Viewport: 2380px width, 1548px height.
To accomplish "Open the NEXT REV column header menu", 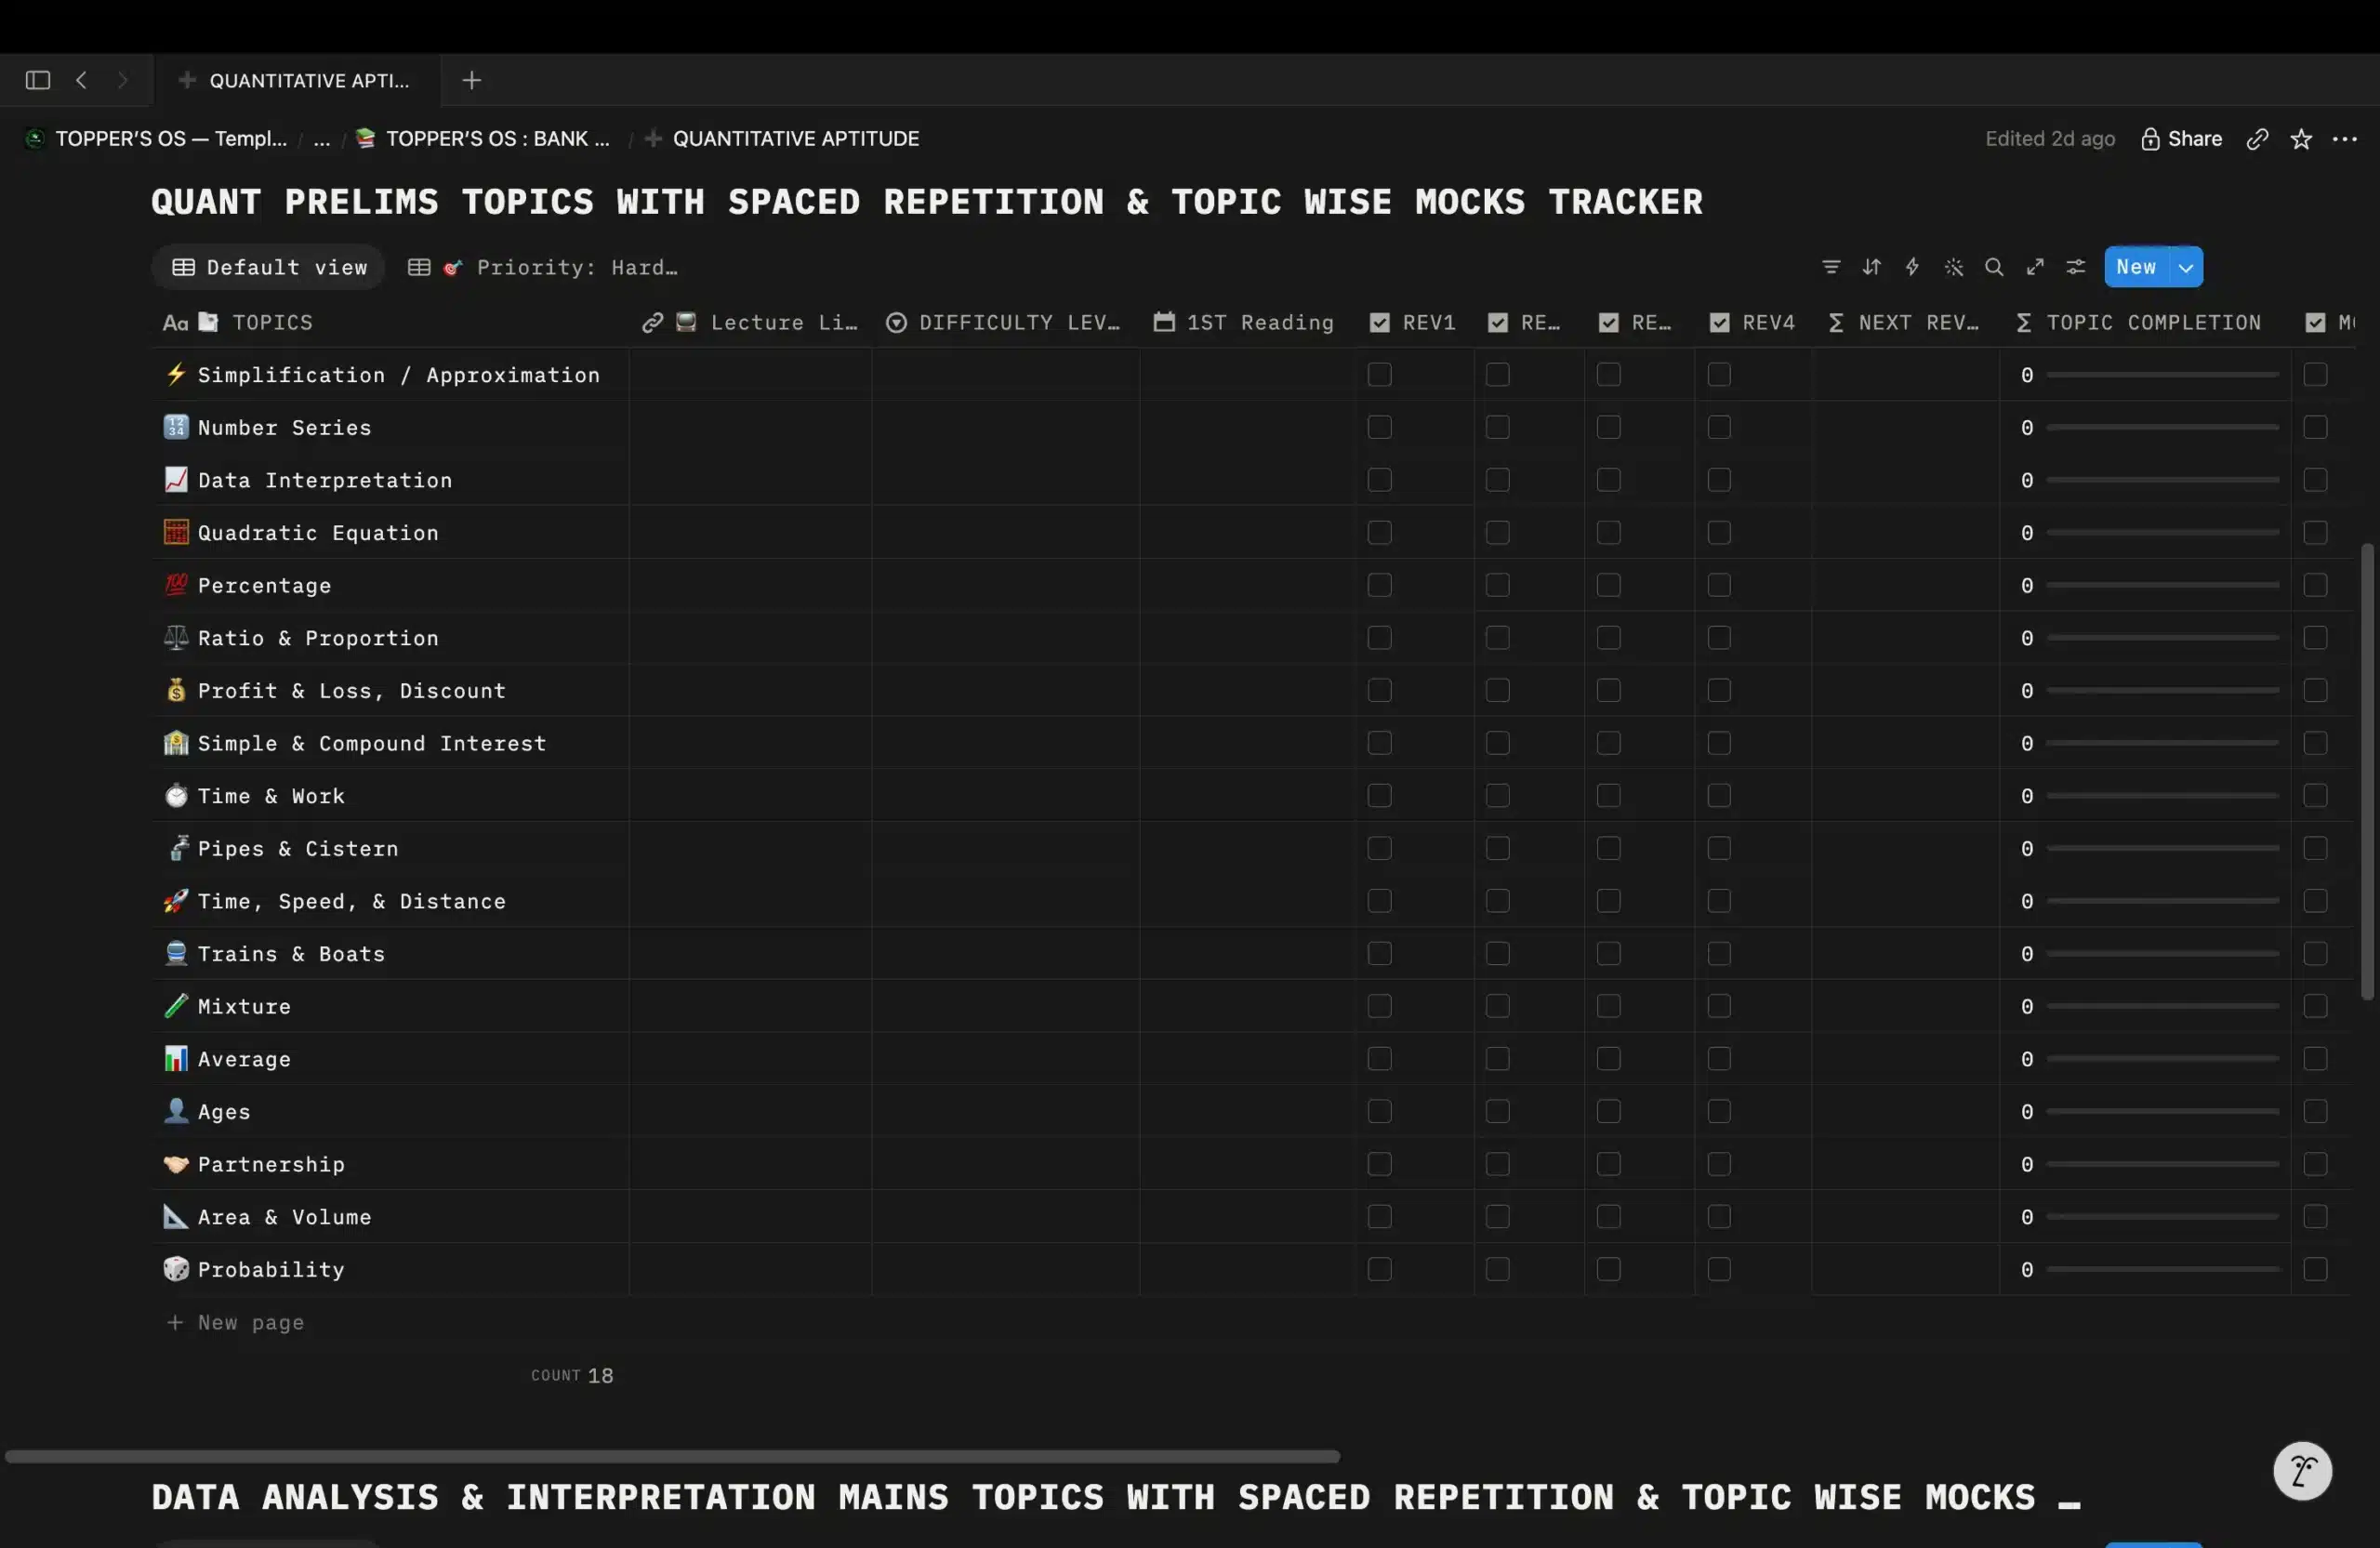I will click(1905, 322).
